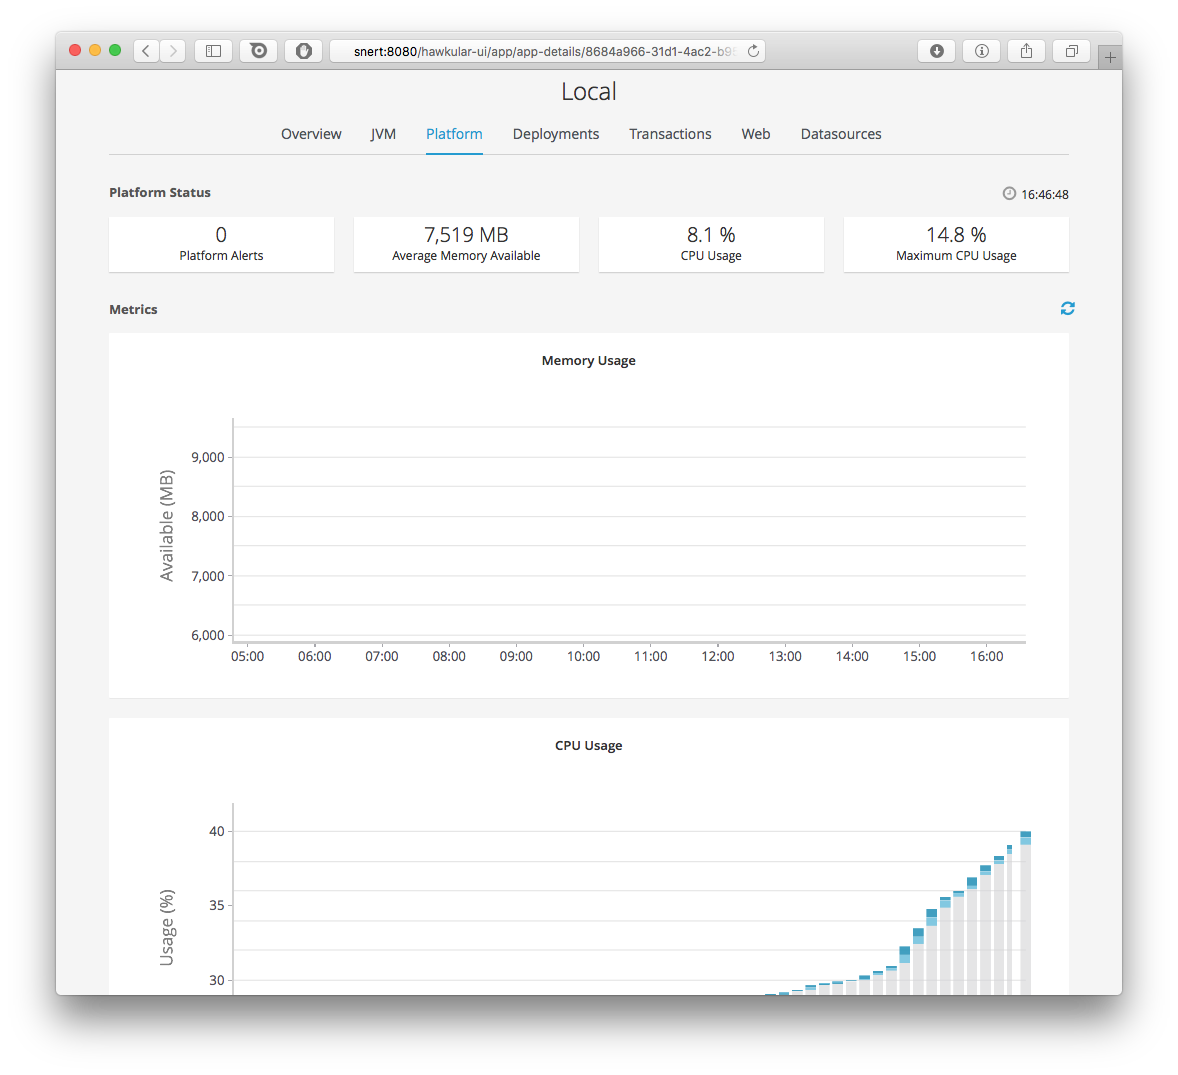
Task: Refresh the Metrics charts
Action: (x=1068, y=308)
